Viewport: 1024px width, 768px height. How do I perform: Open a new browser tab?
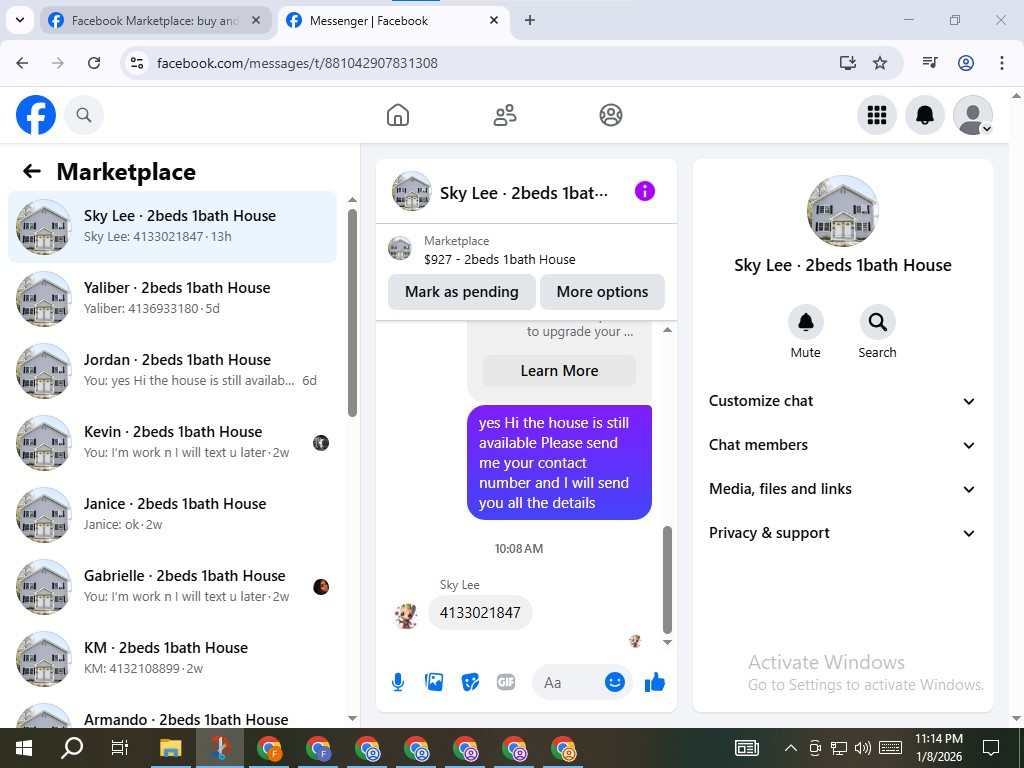pyautogui.click(x=530, y=20)
